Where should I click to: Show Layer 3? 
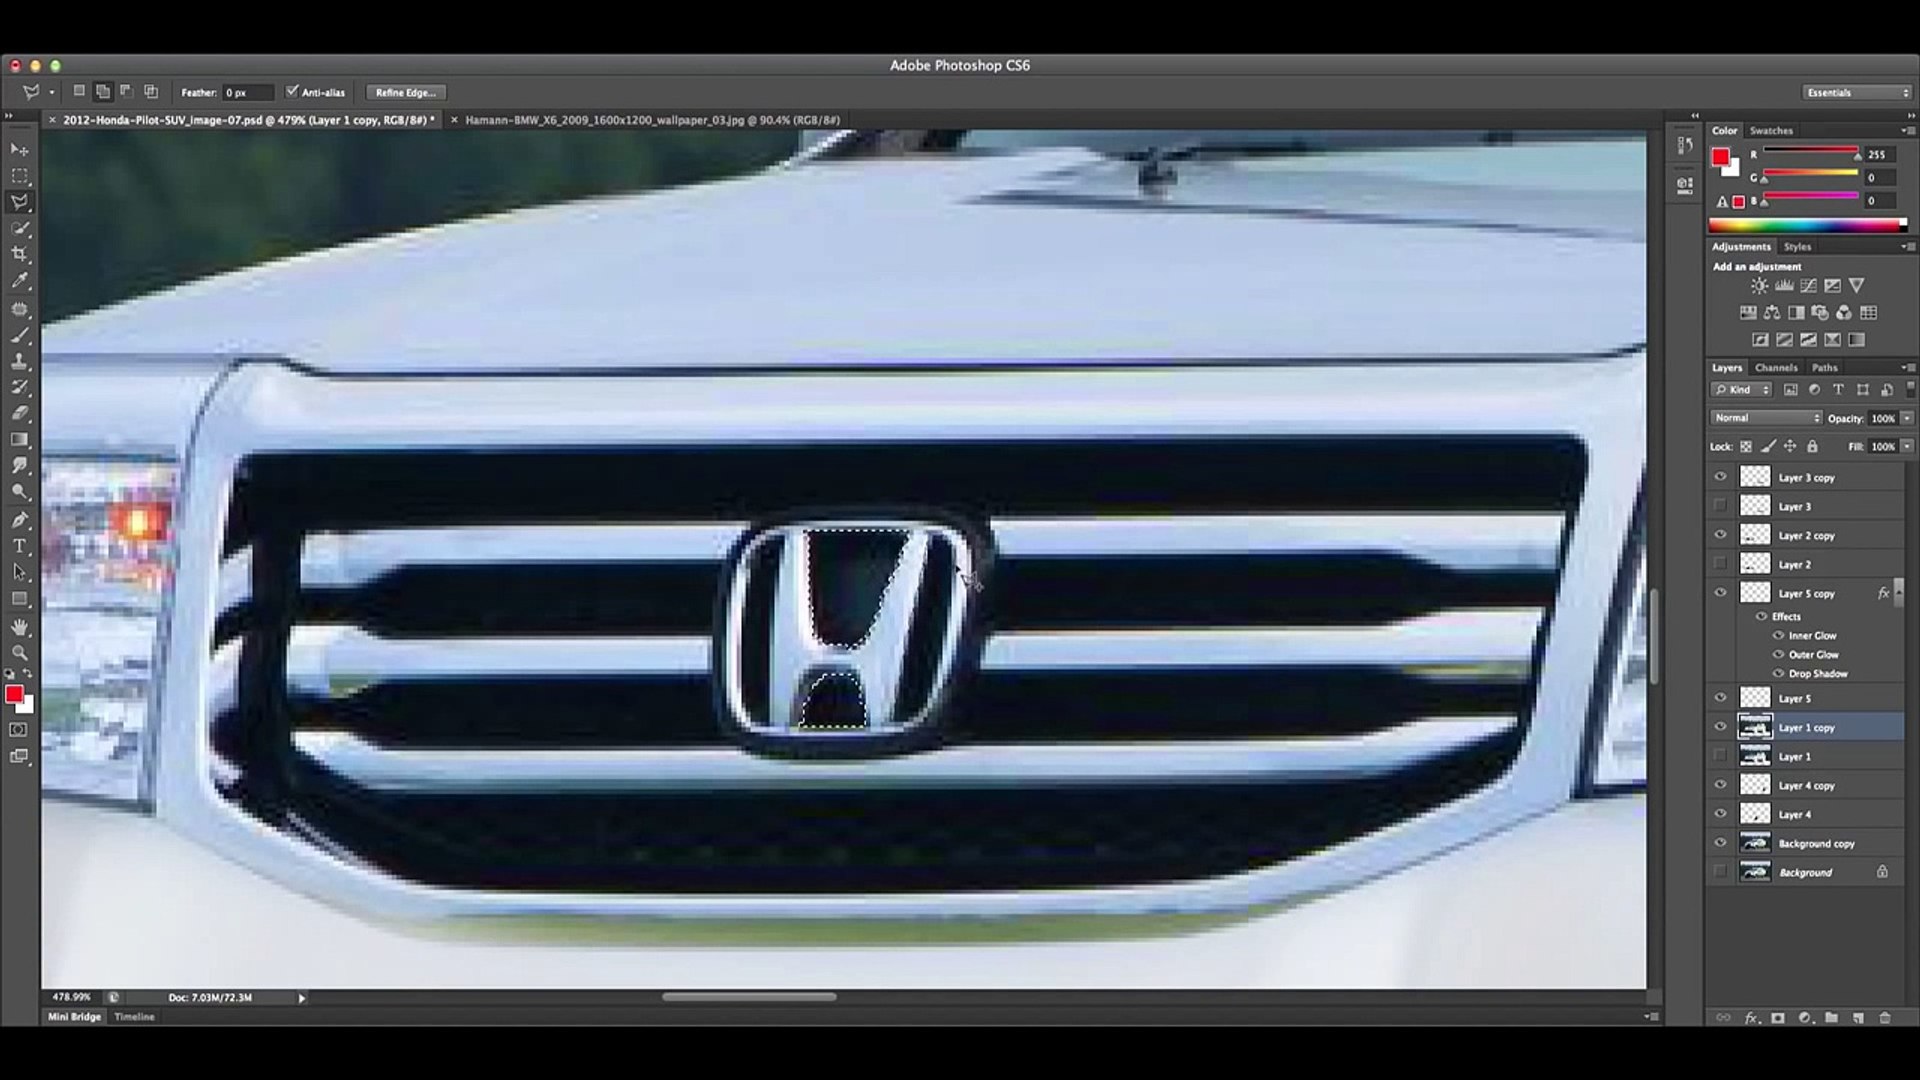pyautogui.click(x=1720, y=506)
